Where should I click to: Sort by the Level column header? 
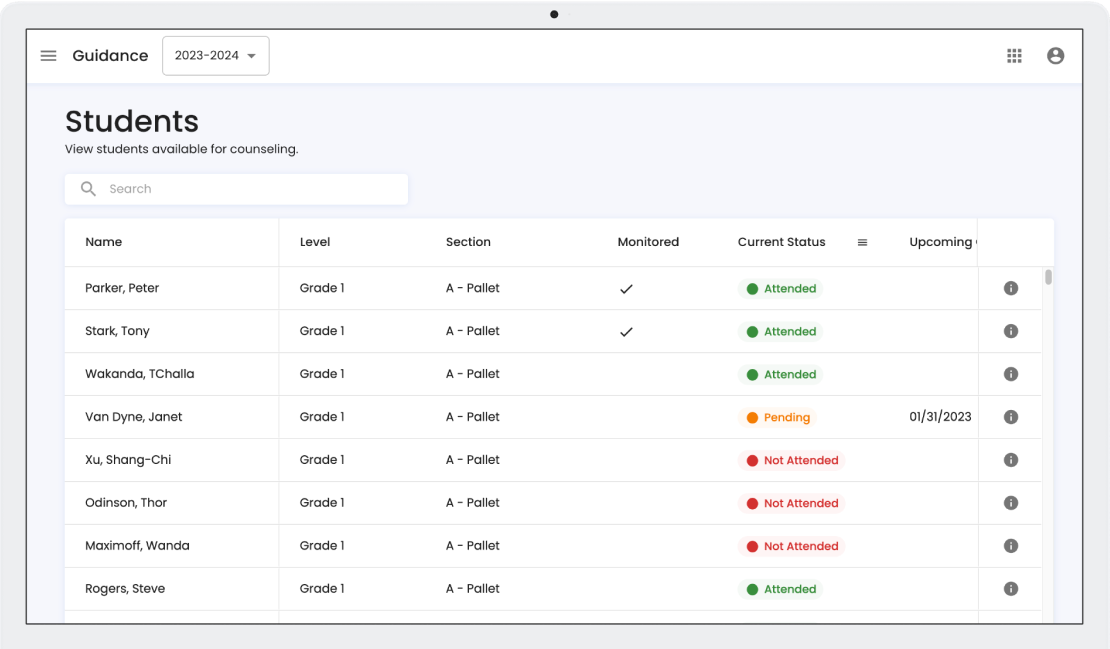point(315,242)
